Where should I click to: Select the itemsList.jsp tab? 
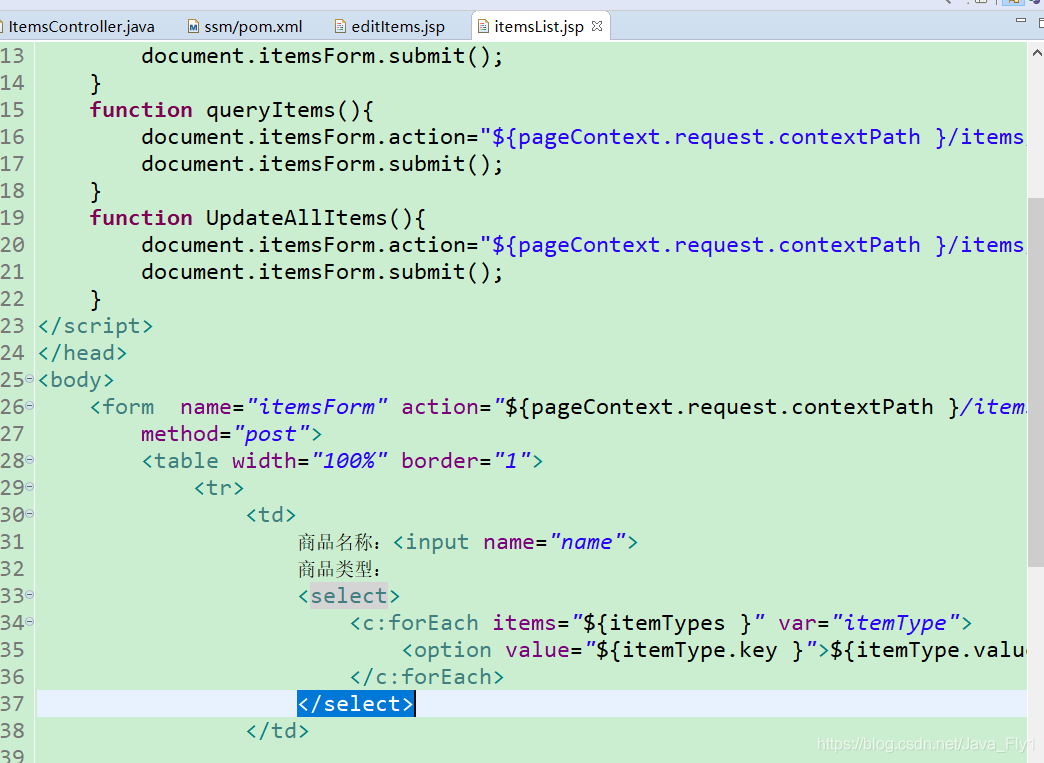pos(539,27)
